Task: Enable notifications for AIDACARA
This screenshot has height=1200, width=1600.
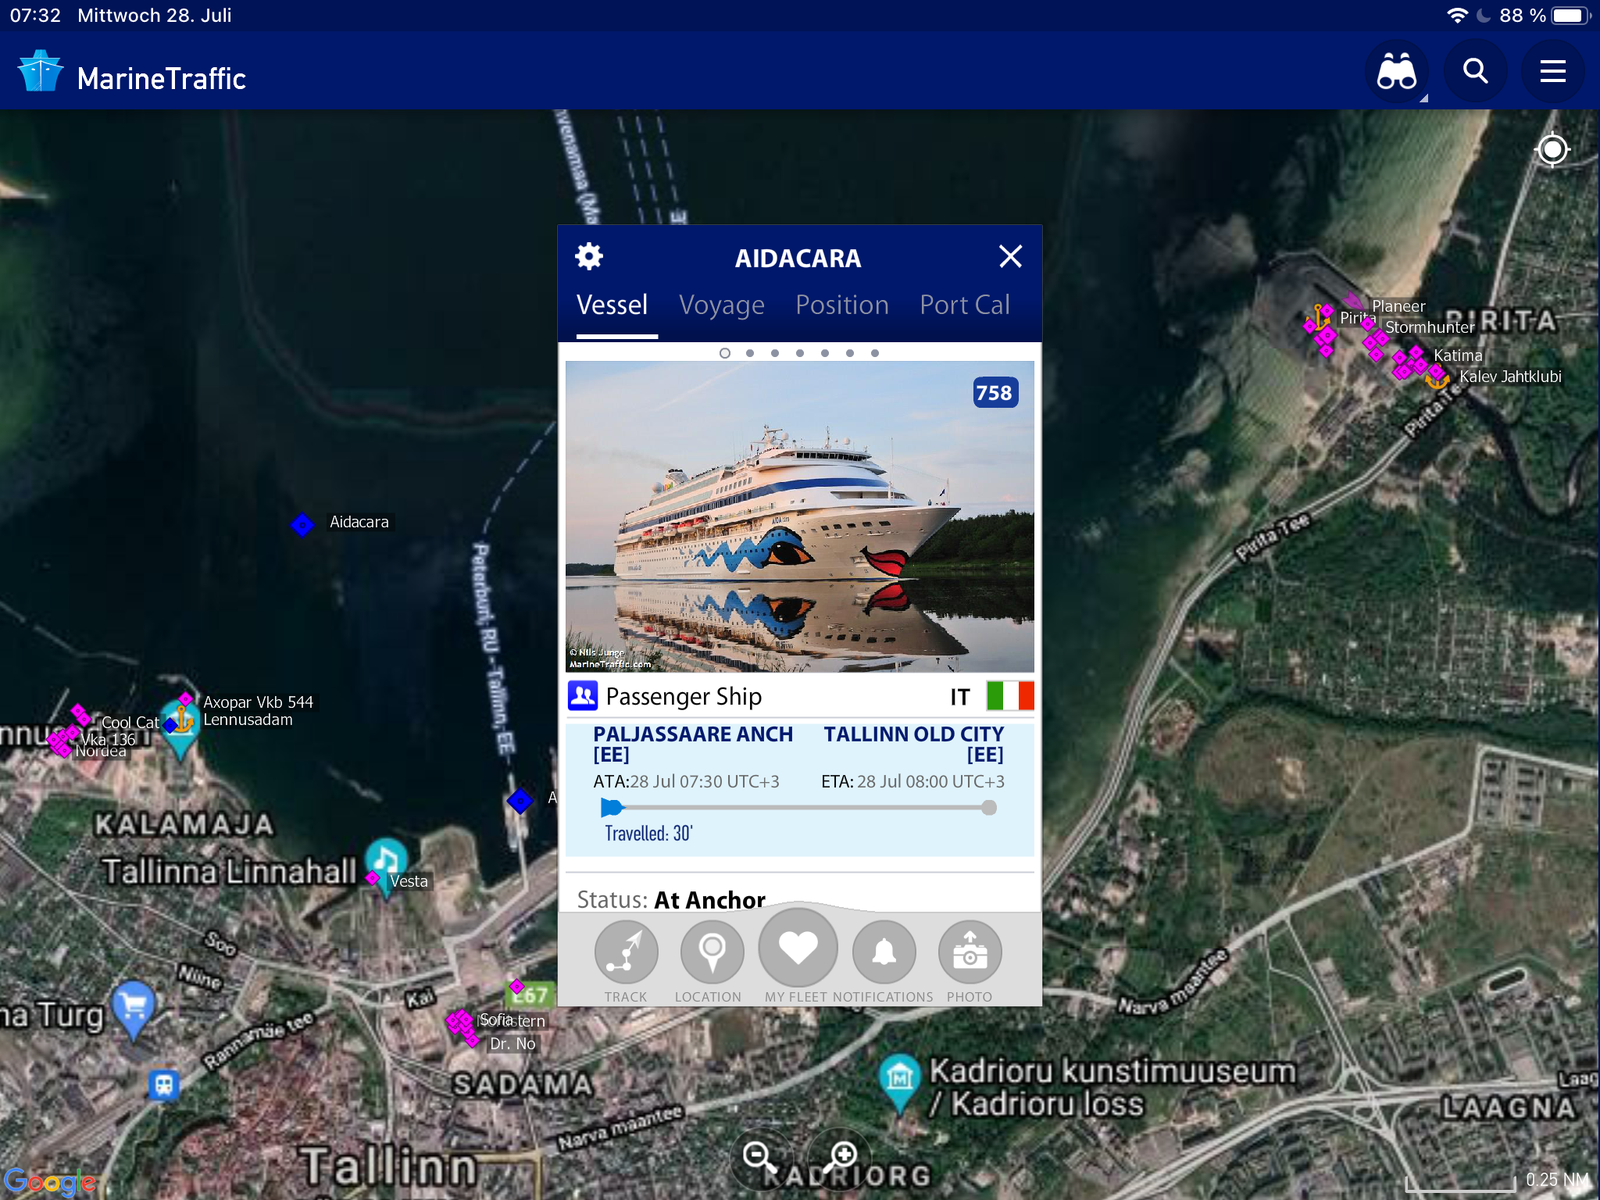Action: [x=884, y=953]
